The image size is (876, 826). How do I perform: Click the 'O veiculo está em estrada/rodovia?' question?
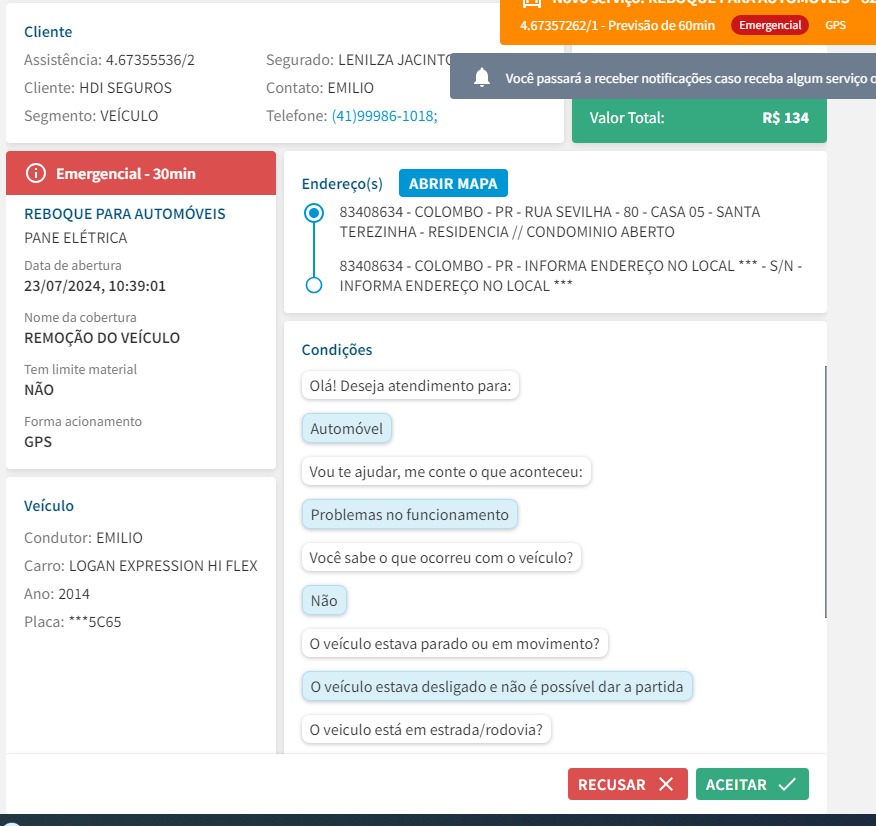(426, 729)
